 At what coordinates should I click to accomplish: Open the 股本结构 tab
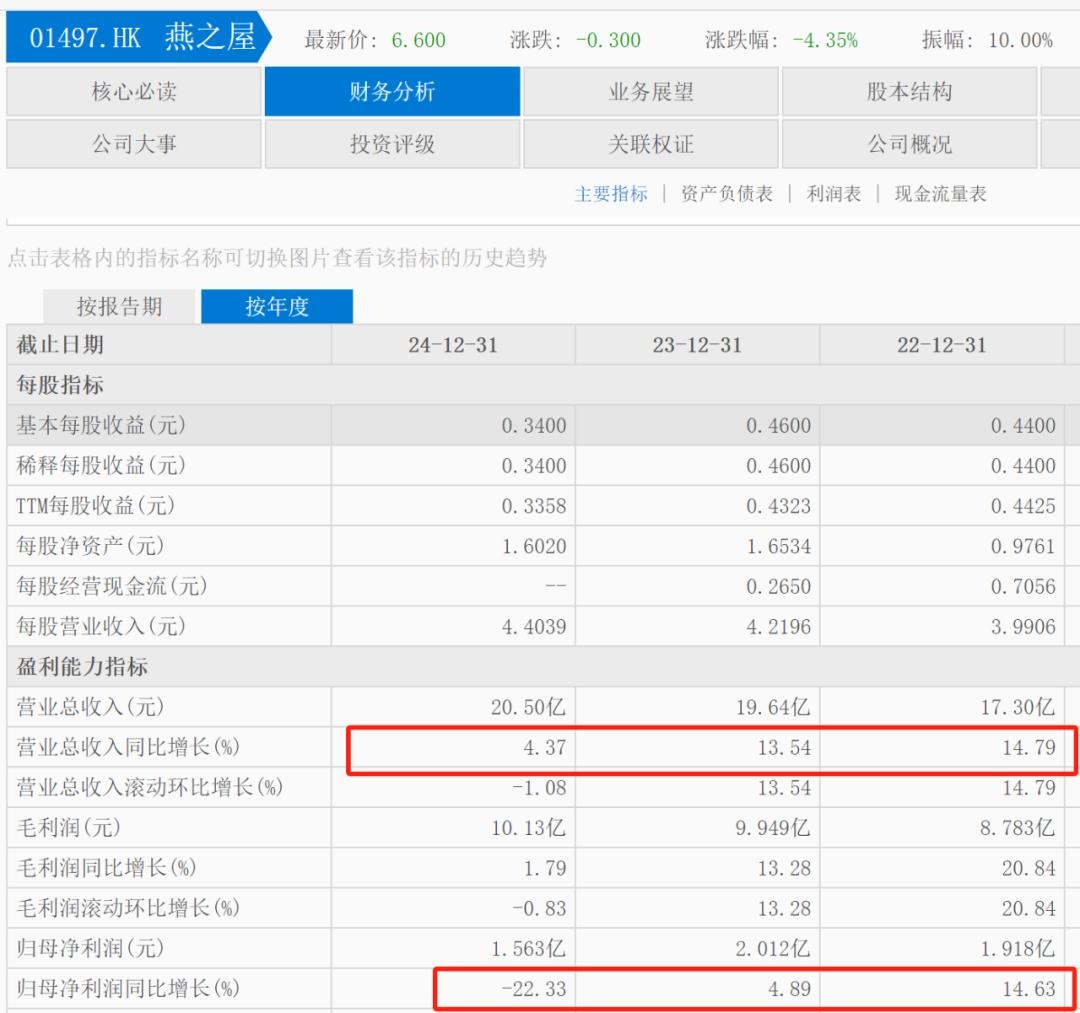click(x=909, y=92)
